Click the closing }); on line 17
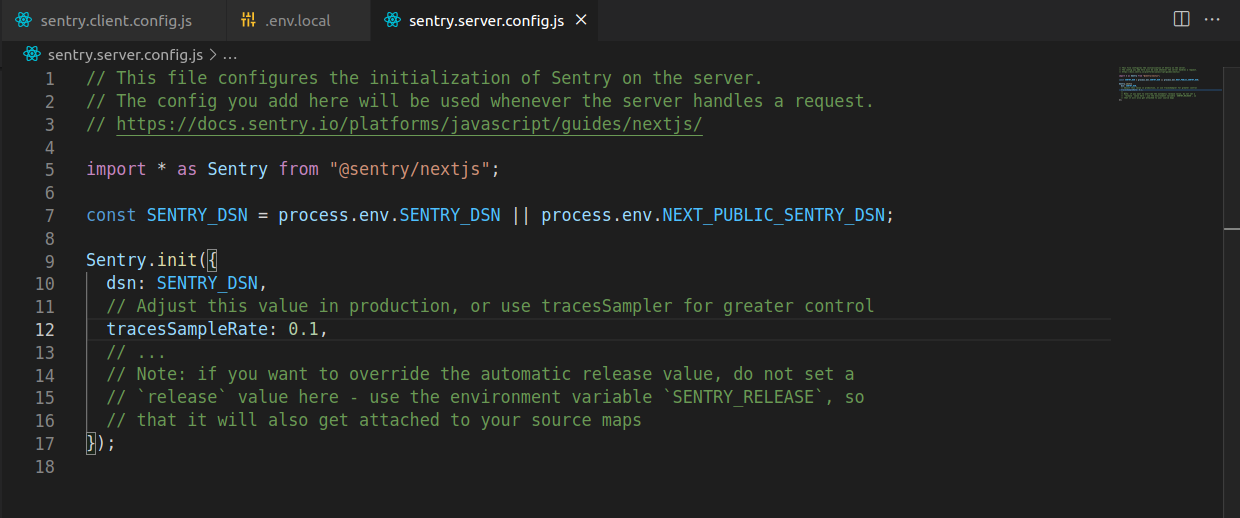Image resolution: width=1240 pixels, height=518 pixels. pos(101,443)
